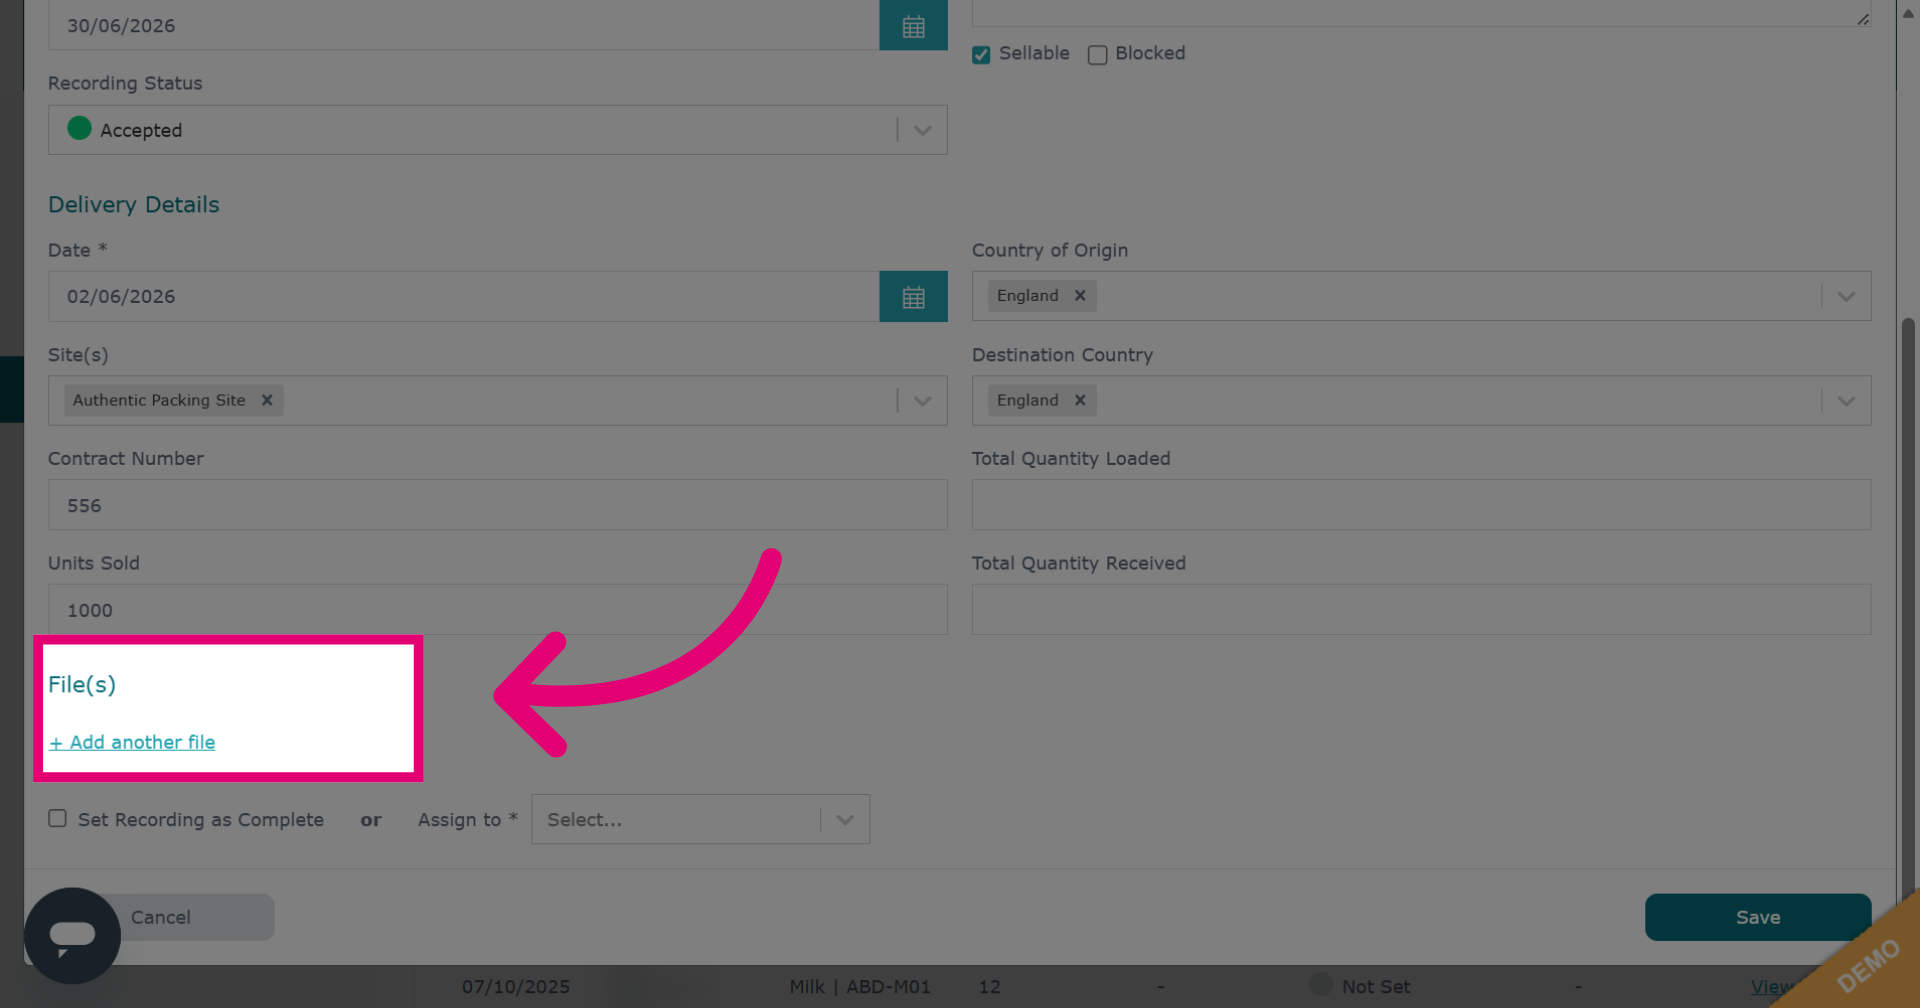Focus the Total Quantity Loaded field

tap(1421, 505)
